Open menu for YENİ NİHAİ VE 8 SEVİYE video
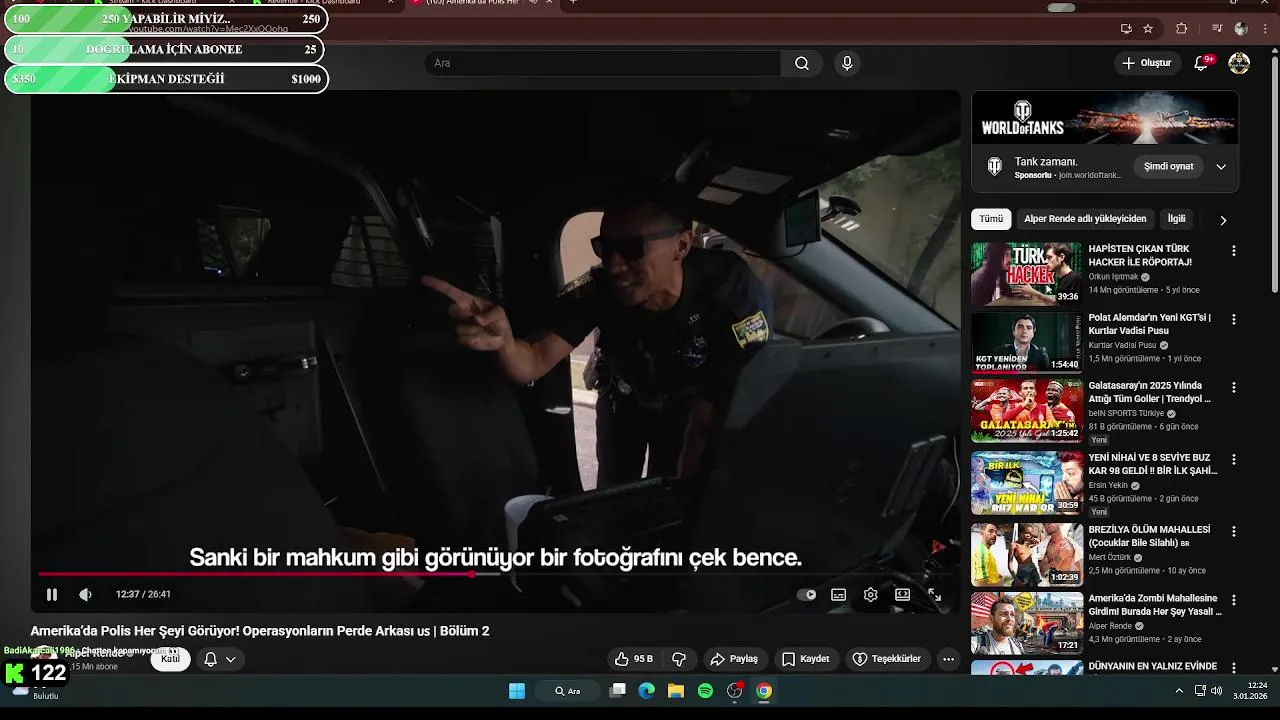Screen dimensions: 1280x720 click(1233, 460)
